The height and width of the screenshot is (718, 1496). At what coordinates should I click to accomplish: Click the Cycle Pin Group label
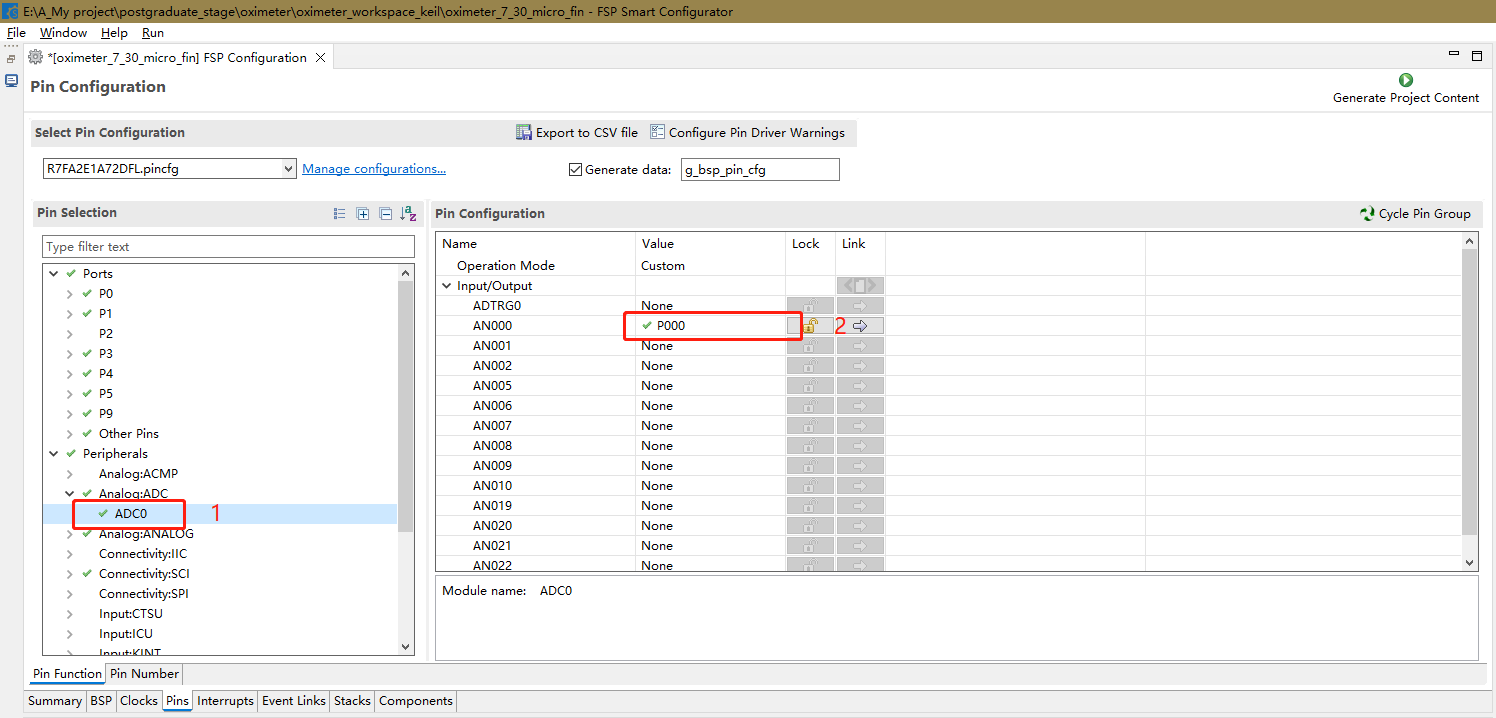(x=1425, y=213)
